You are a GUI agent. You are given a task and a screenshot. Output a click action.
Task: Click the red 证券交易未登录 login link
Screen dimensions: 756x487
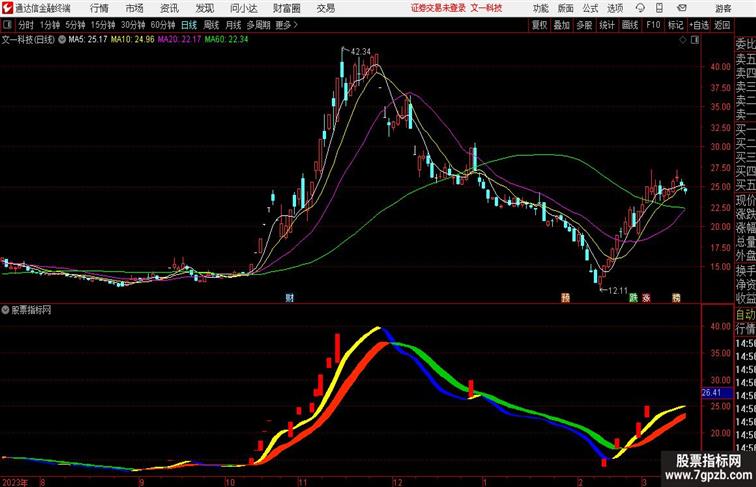[x=438, y=8]
